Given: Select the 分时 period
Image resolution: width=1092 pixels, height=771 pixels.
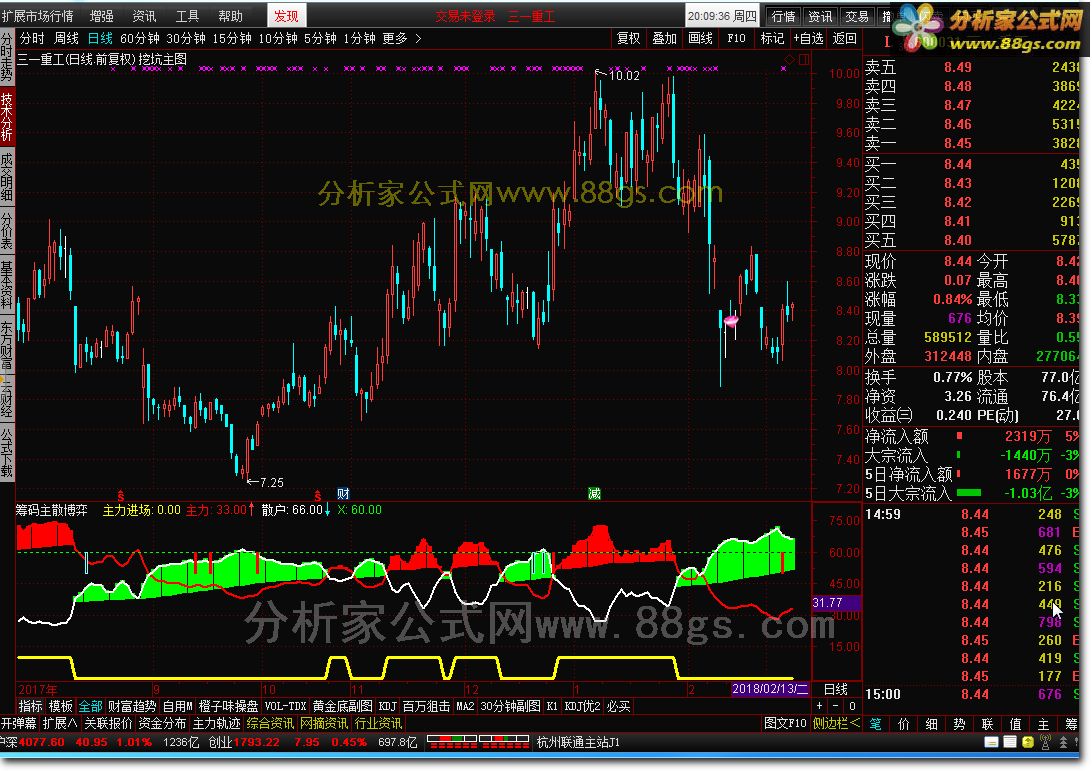Looking at the screenshot, I should click(x=32, y=38).
